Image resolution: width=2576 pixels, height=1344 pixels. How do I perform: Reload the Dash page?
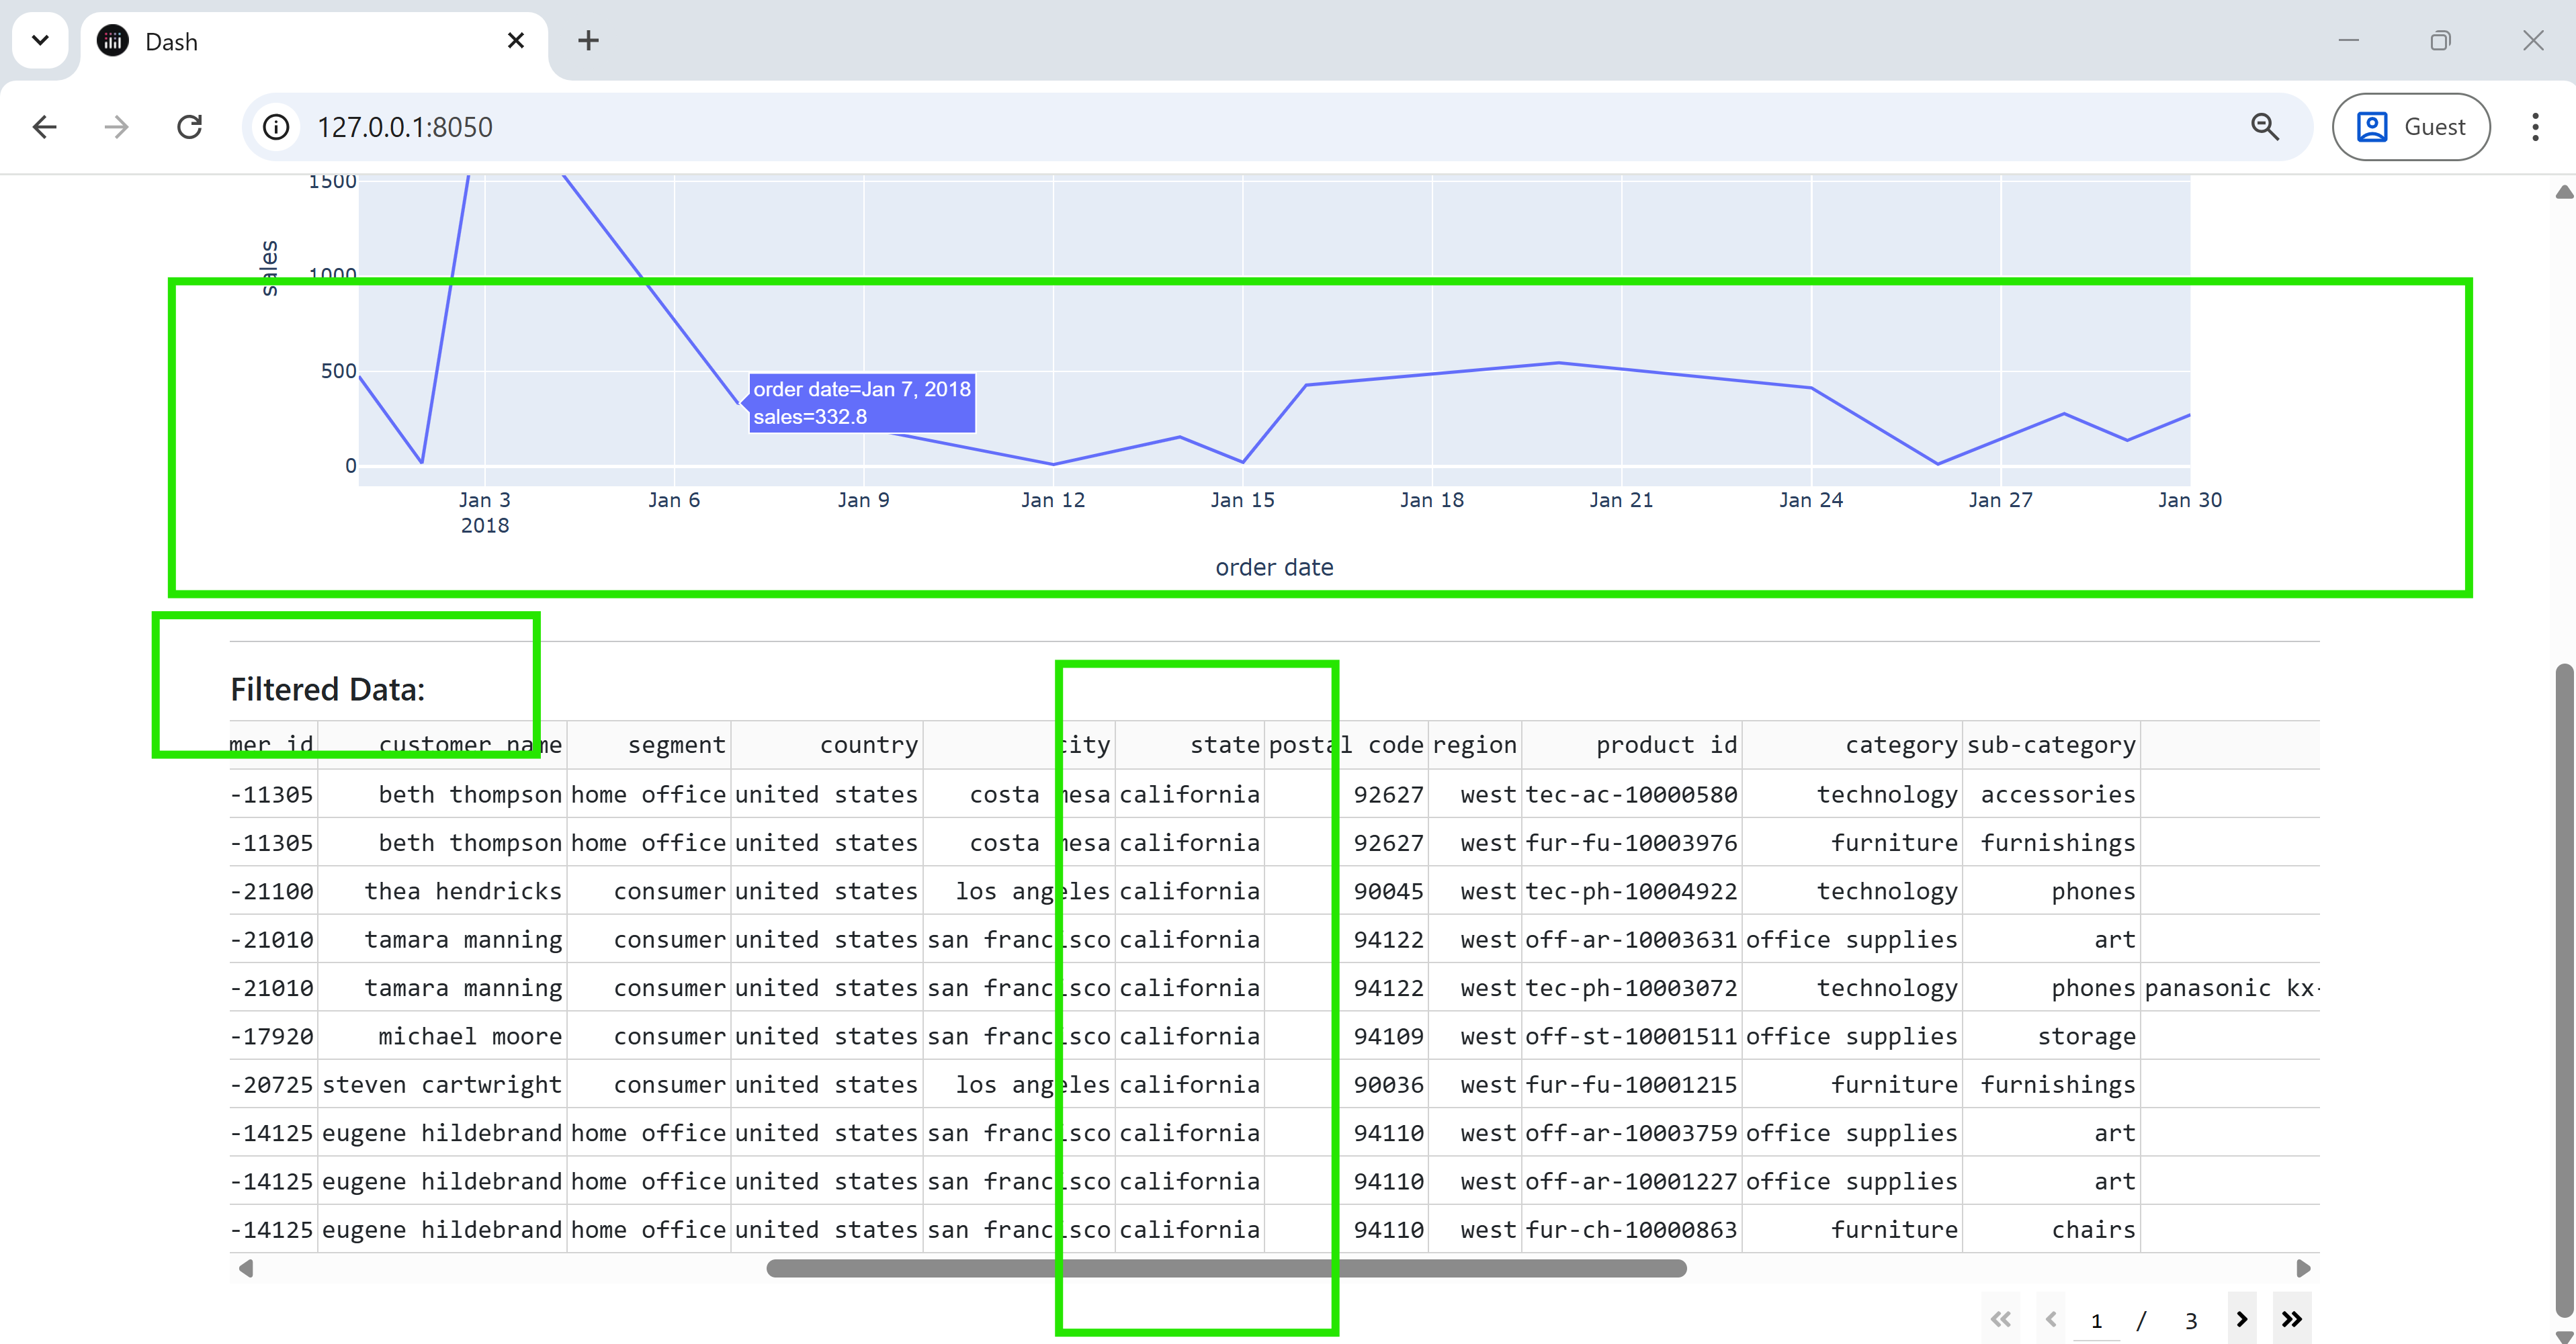(189, 127)
